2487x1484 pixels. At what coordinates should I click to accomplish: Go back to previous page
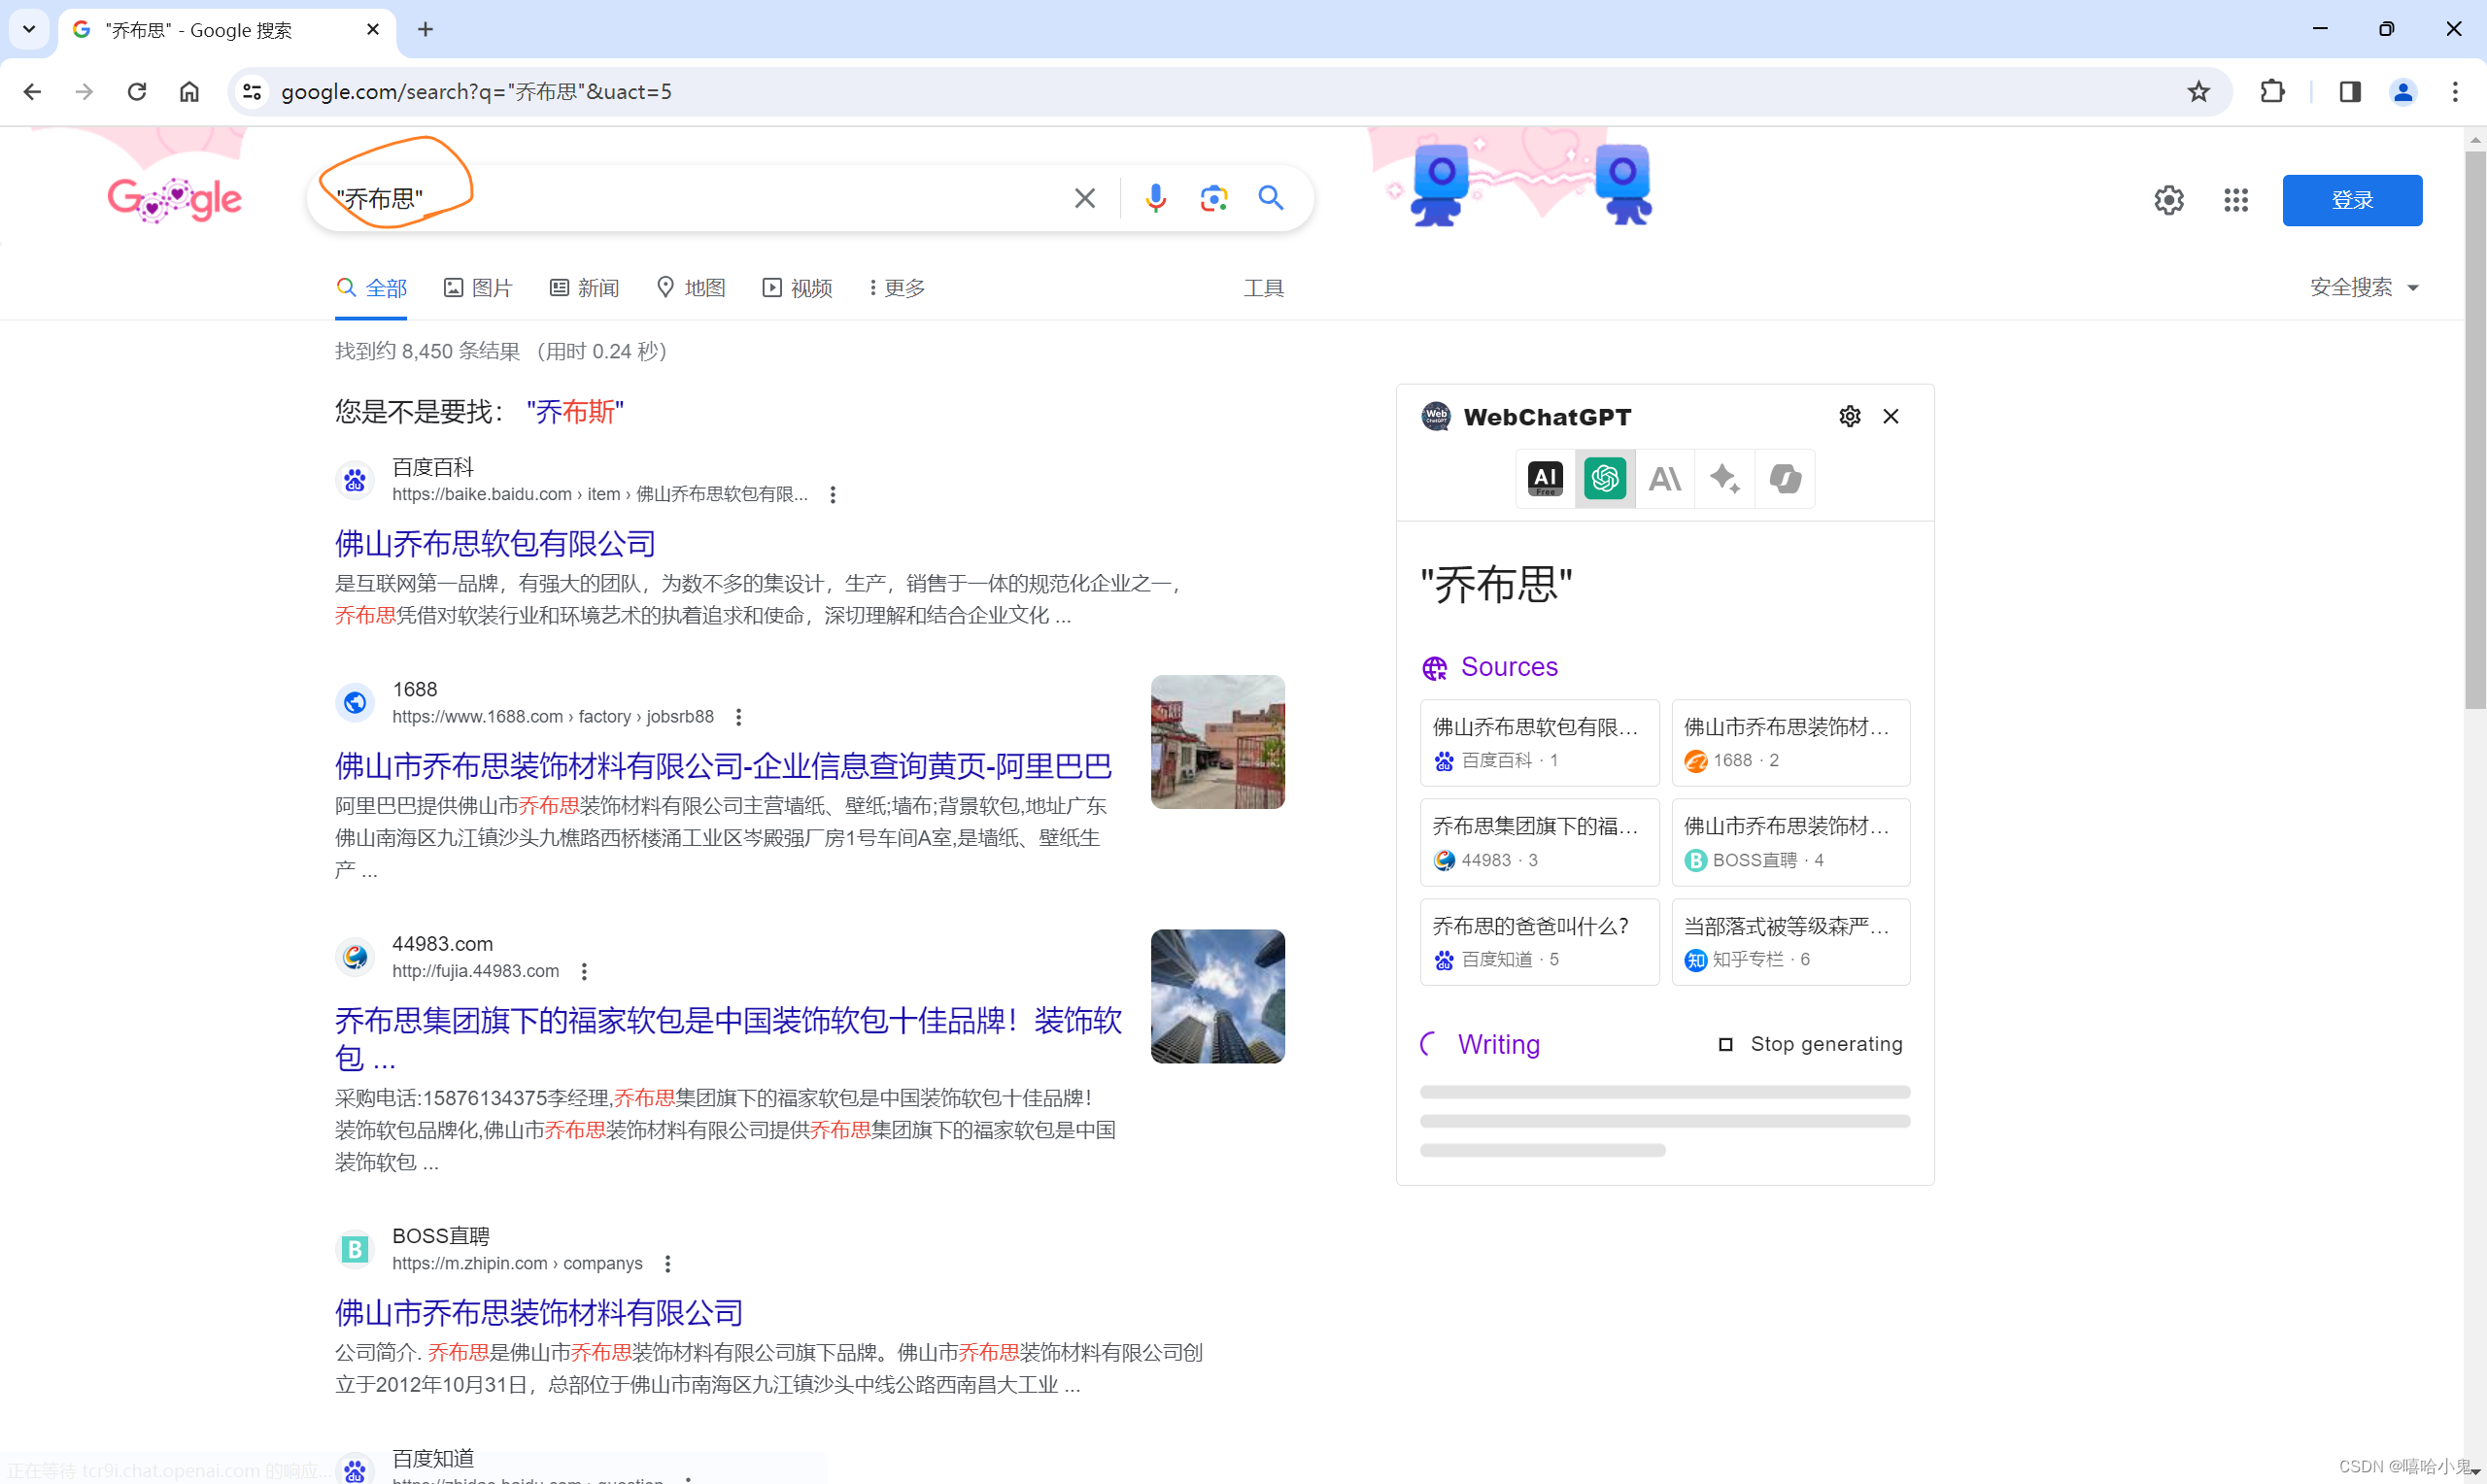32,92
